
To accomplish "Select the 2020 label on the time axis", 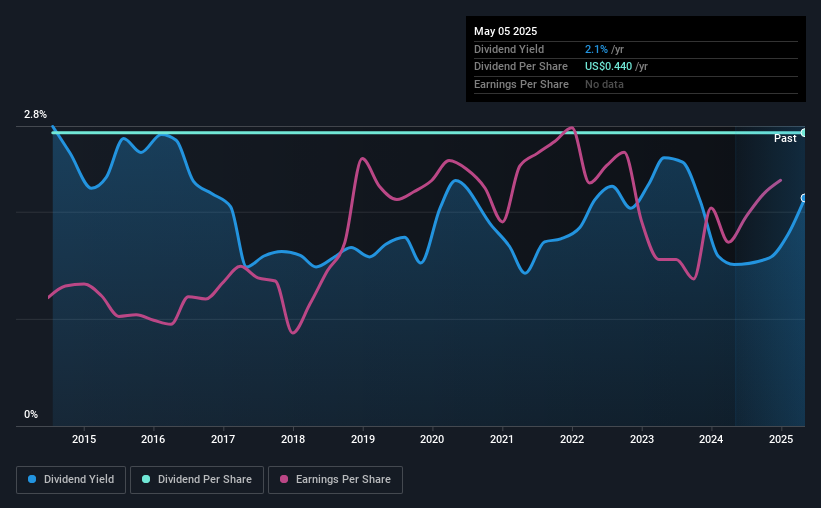I will click(x=432, y=439).
